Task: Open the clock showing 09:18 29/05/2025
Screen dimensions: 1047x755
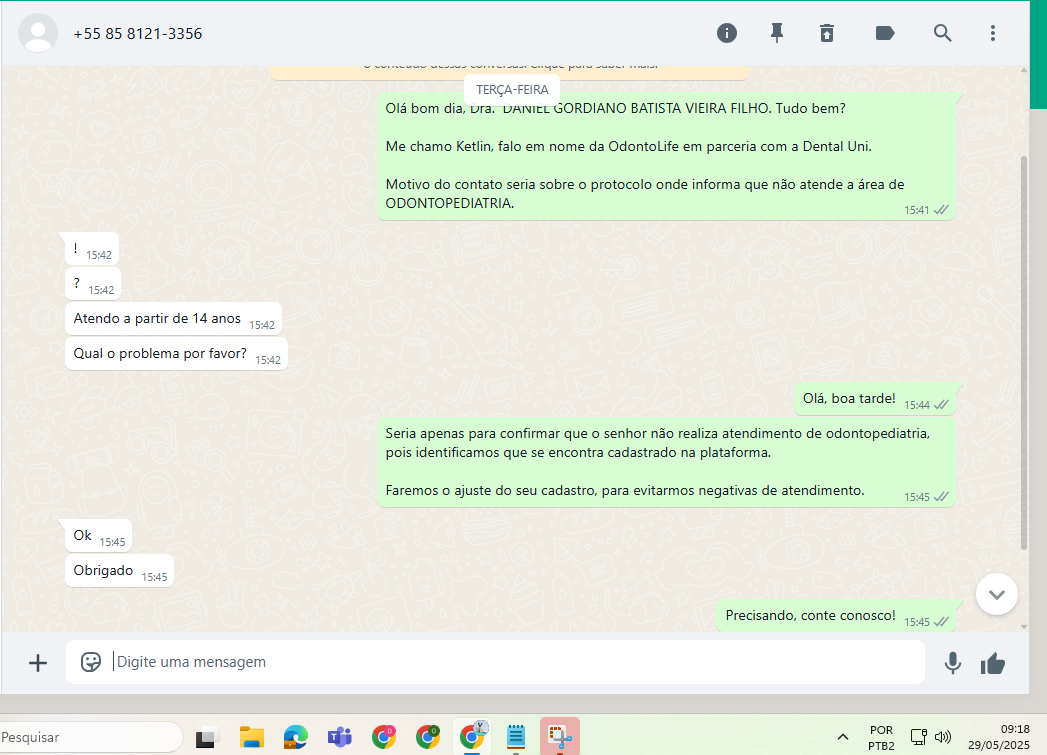Action: point(999,737)
